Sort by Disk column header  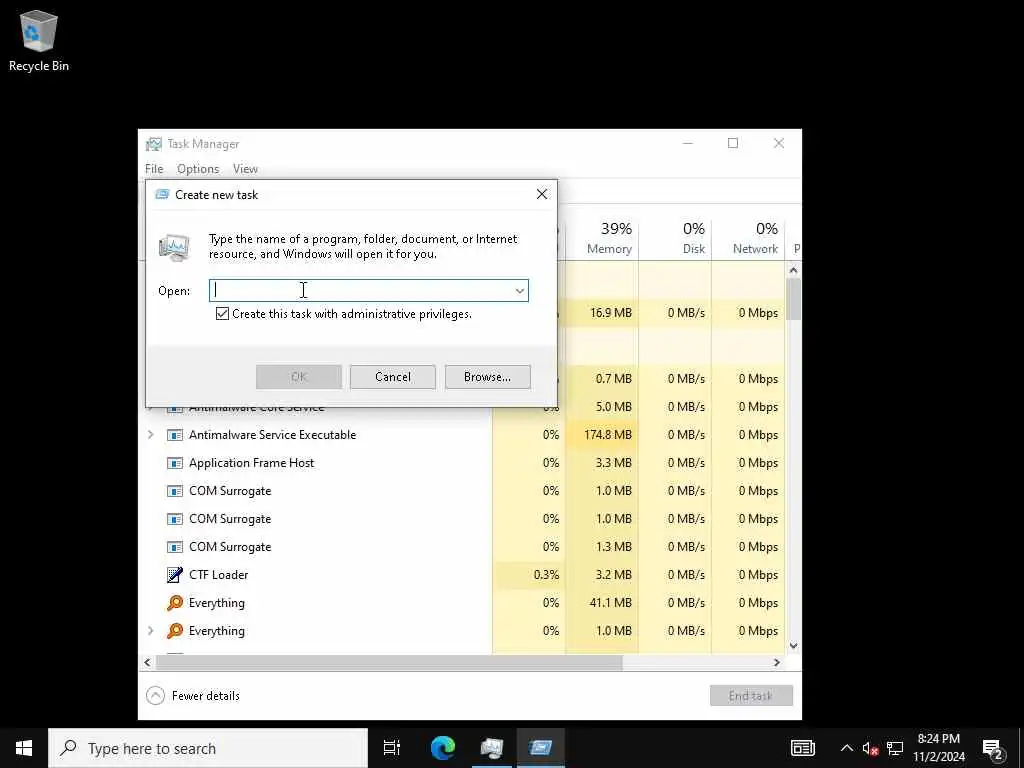coord(675,239)
